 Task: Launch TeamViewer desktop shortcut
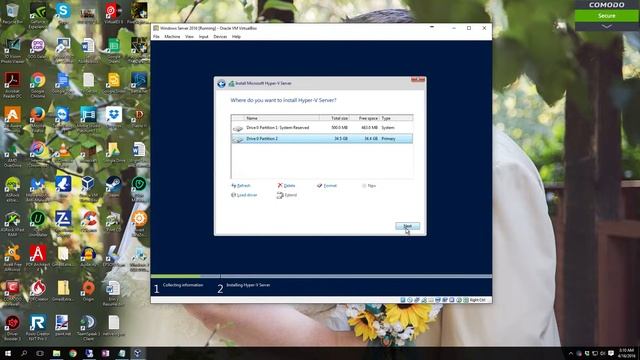coord(63,118)
